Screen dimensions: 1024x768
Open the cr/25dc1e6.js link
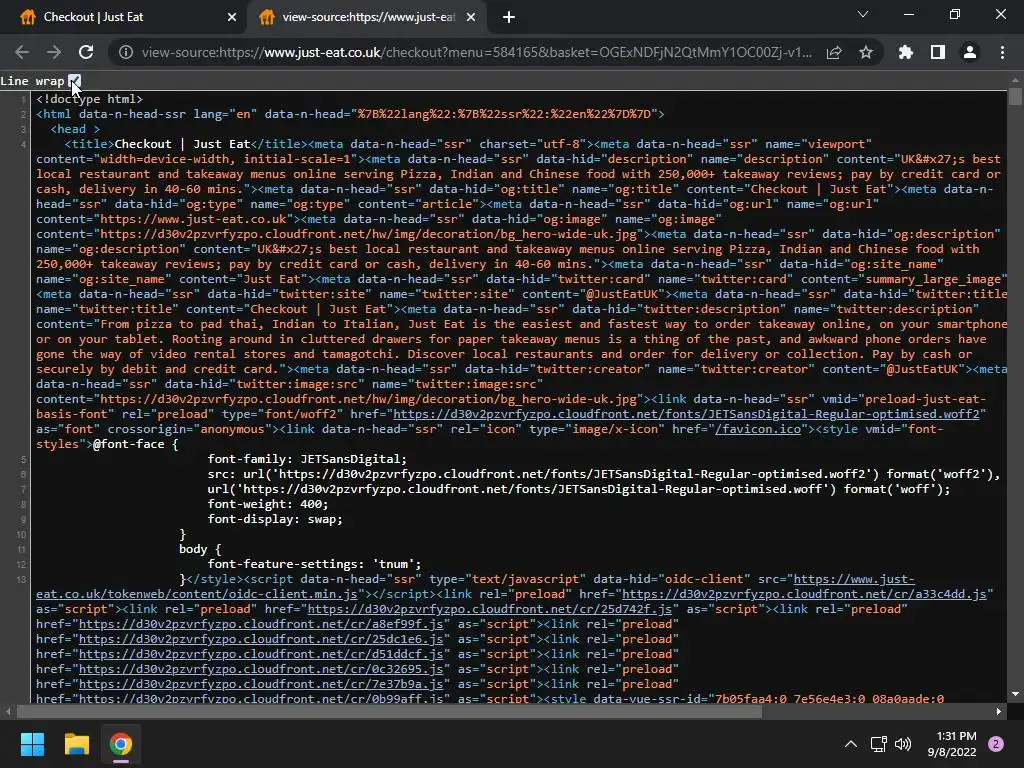click(x=261, y=639)
